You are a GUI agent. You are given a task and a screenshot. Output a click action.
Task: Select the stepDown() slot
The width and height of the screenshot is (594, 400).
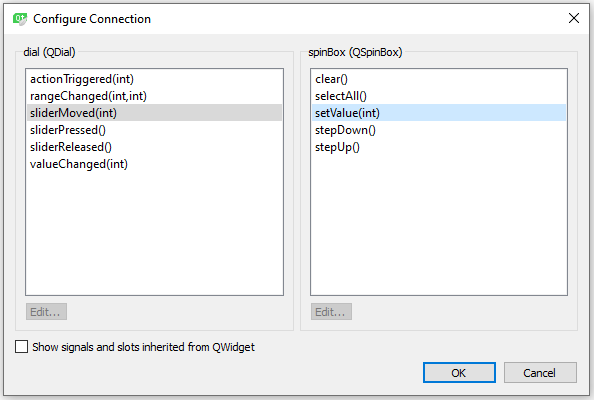(439, 130)
